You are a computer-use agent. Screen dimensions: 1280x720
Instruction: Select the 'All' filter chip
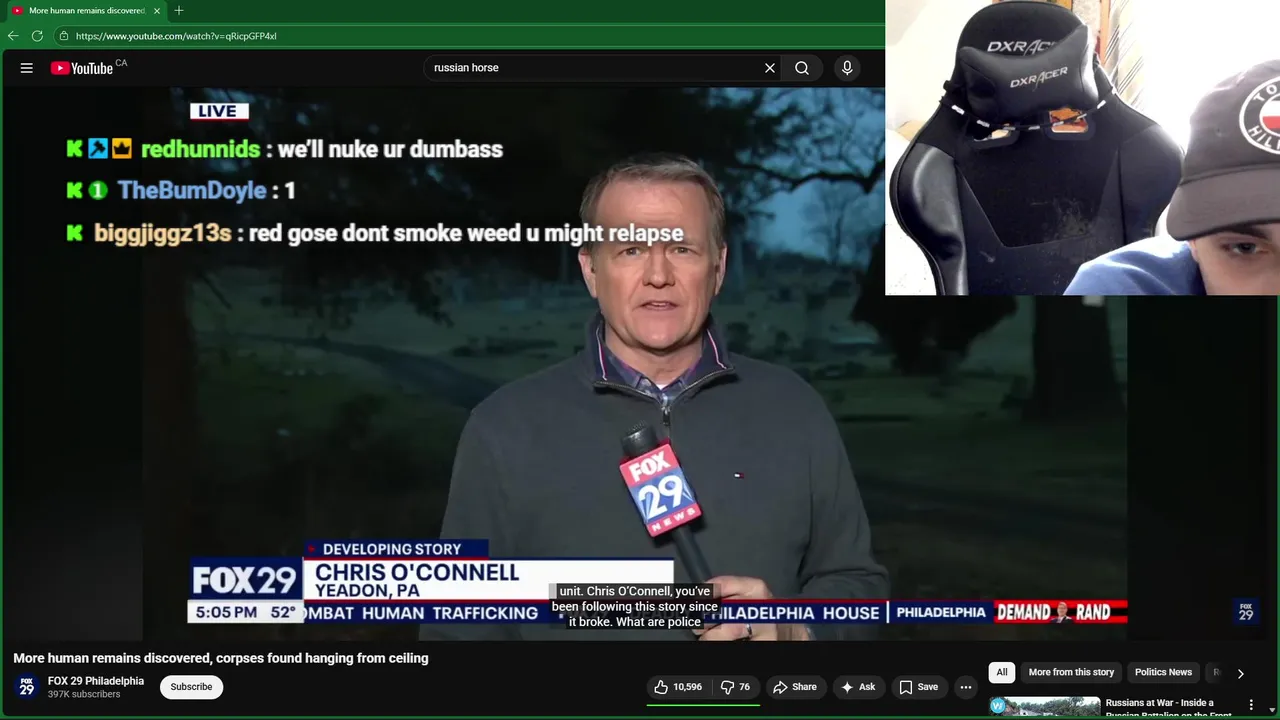(x=1002, y=672)
